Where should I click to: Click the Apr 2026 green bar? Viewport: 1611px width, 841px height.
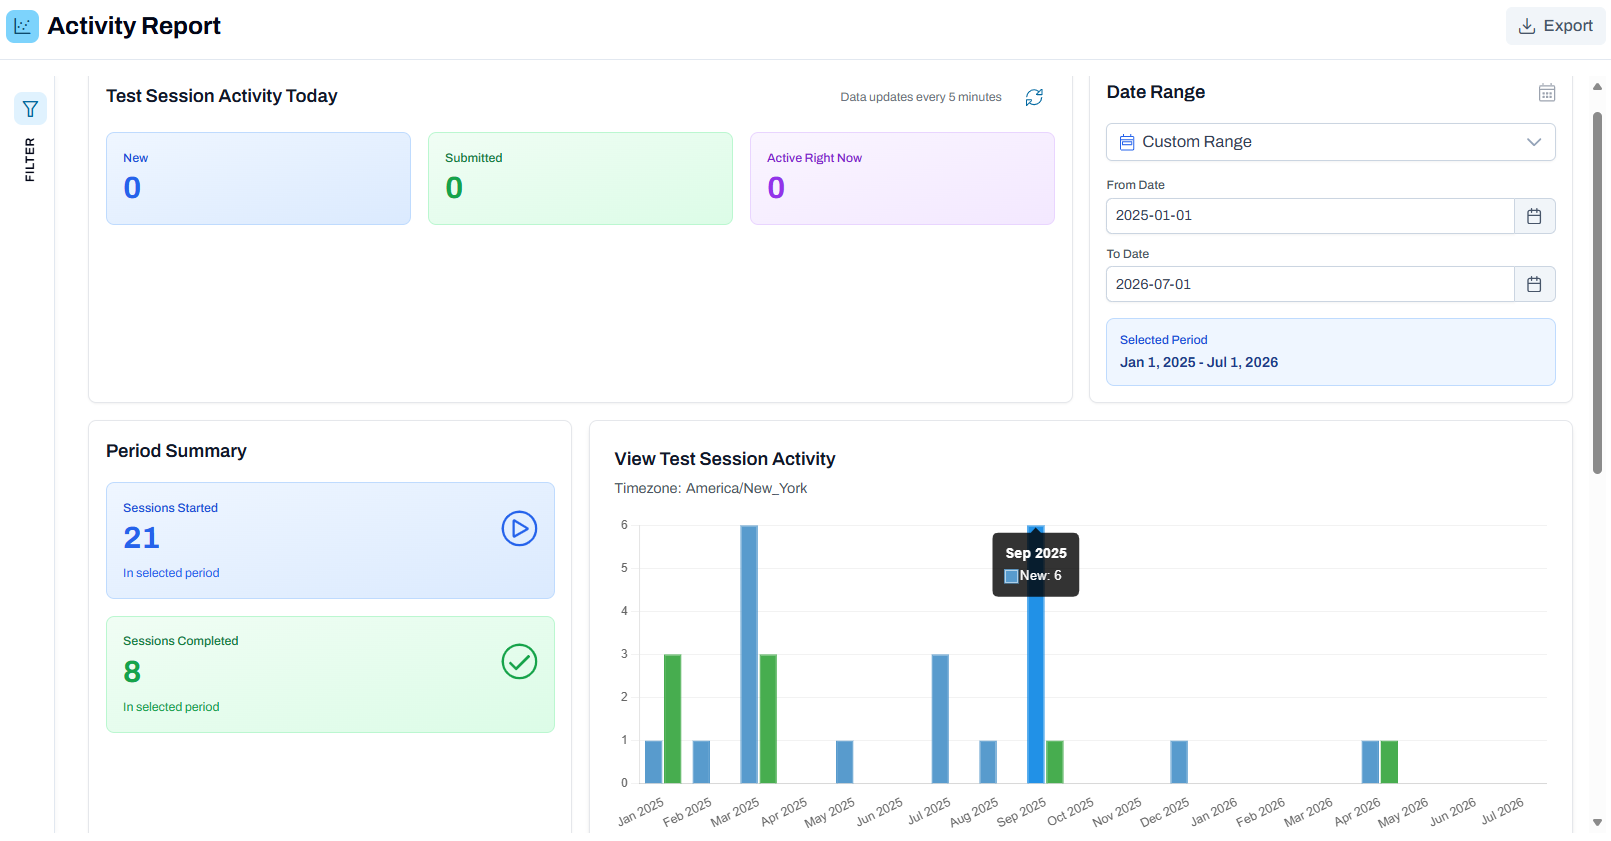coord(1389,762)
